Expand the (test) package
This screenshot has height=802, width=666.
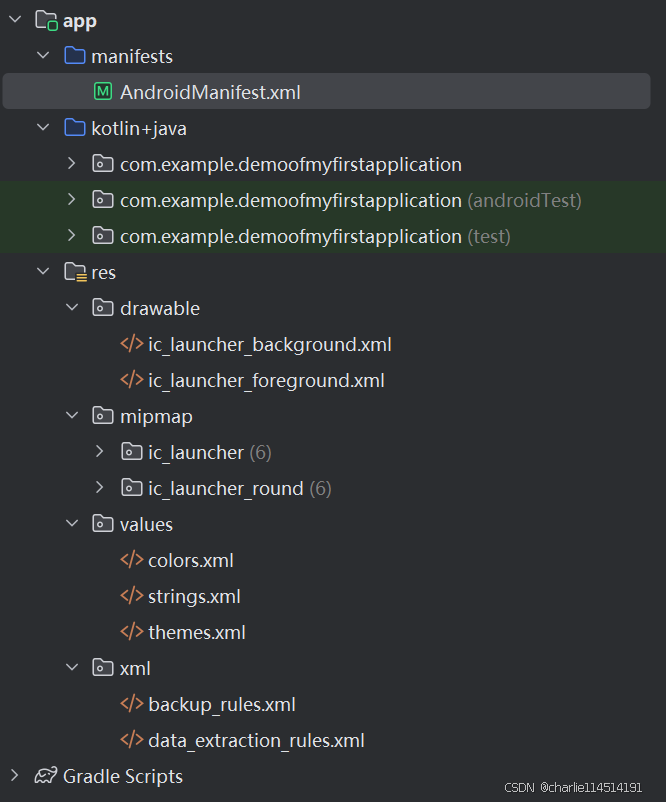click(72, 236)
